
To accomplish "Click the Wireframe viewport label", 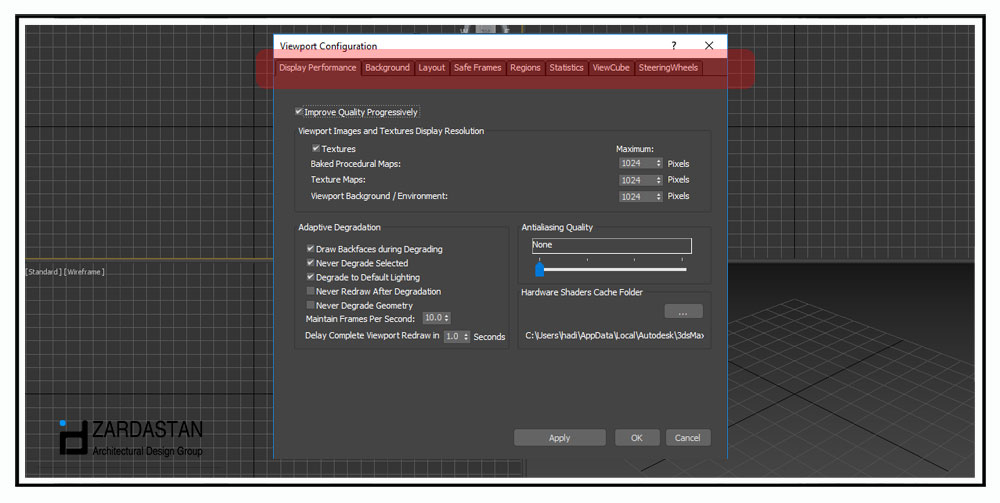I will (85, 272).
